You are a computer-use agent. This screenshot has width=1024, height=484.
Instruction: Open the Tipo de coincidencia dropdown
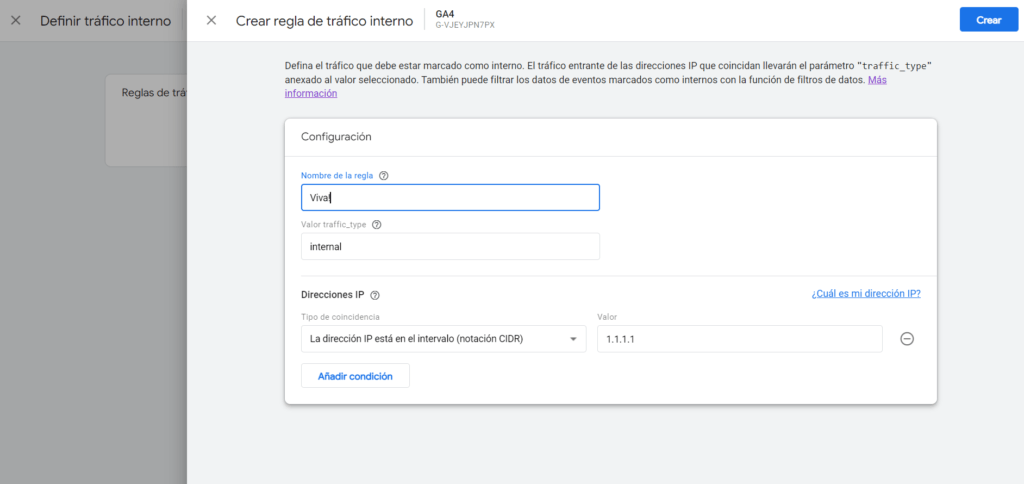tap(443, 339)
